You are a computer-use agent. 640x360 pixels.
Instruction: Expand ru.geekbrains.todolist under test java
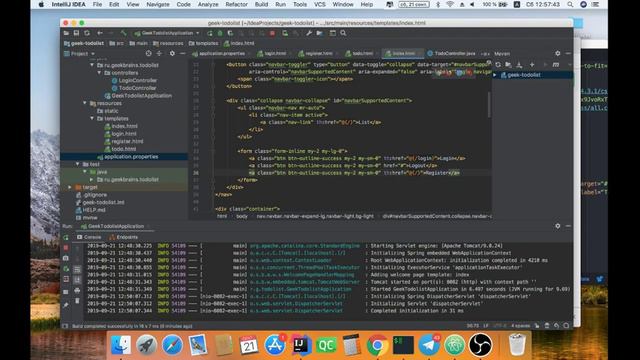[92, 180]
